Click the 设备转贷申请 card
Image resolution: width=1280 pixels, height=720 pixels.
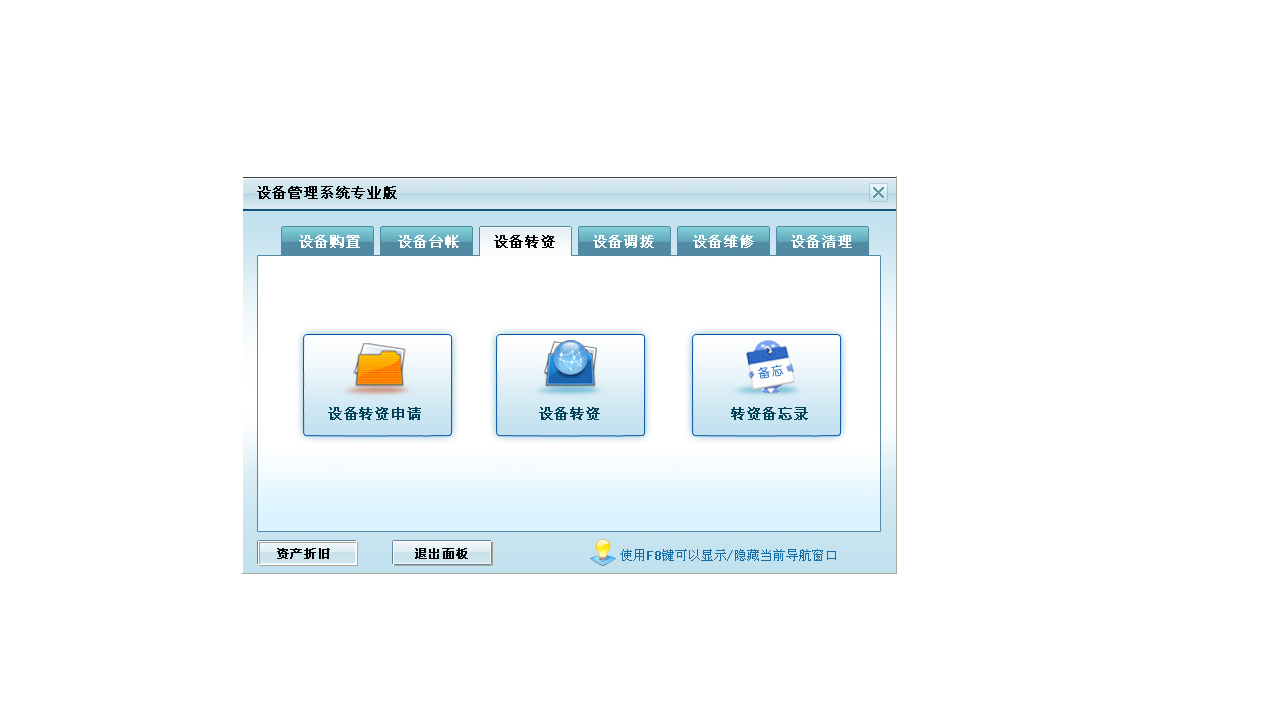tap(377, 385)
